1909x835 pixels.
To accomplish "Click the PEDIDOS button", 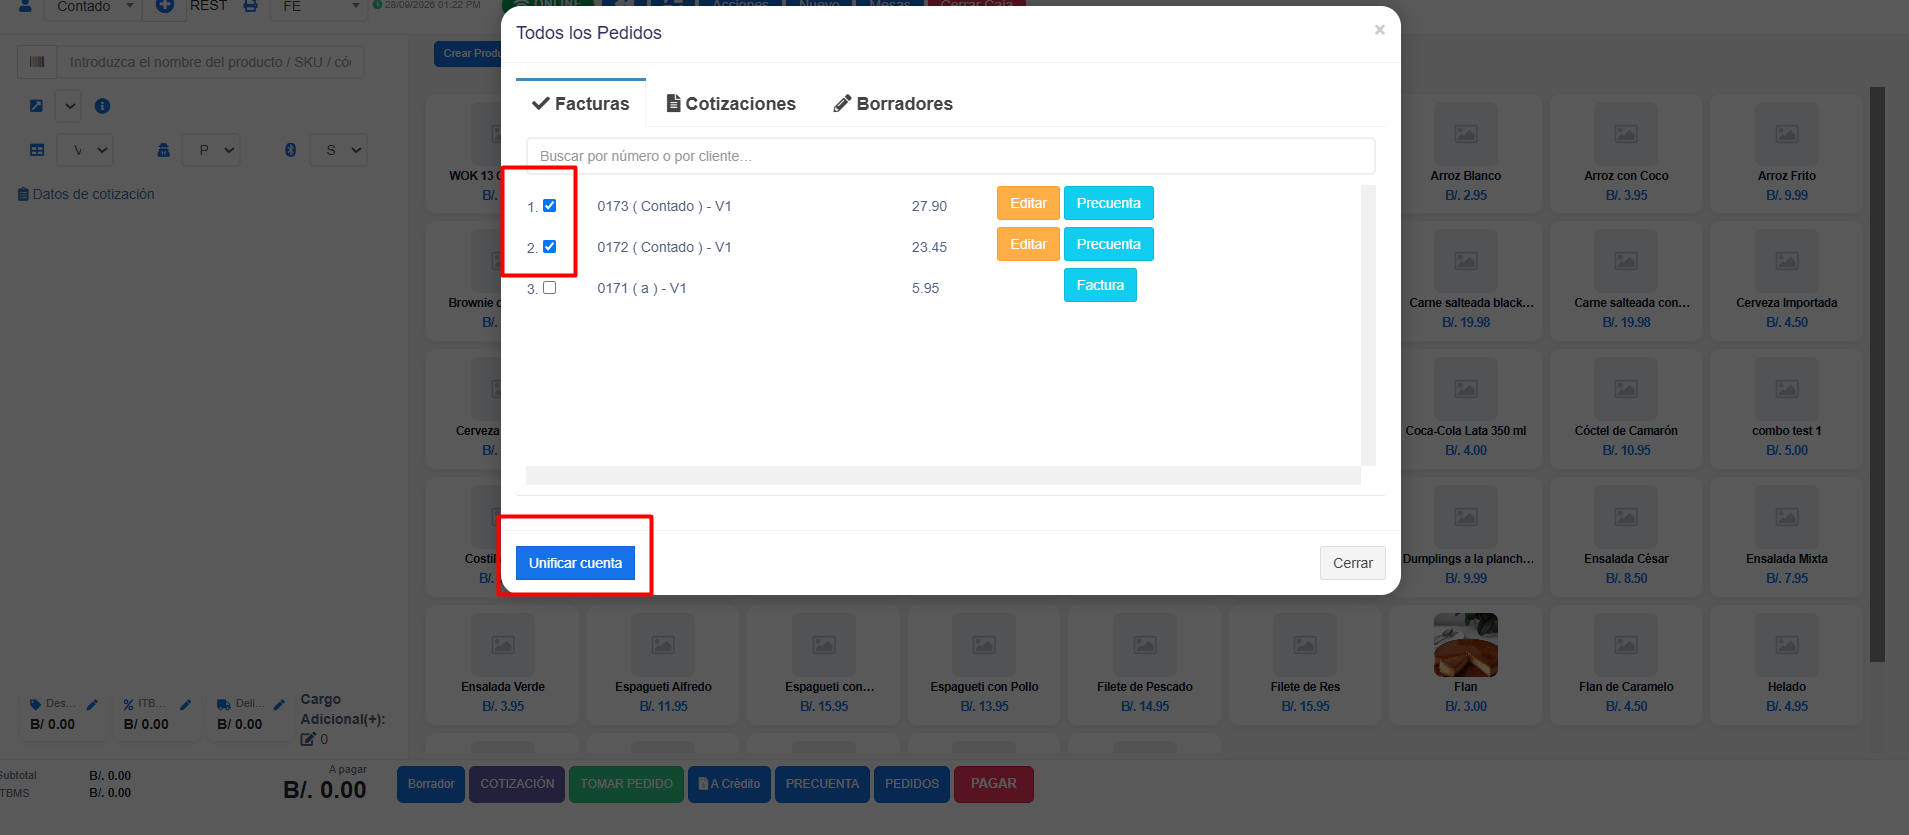I will point(912,784).
